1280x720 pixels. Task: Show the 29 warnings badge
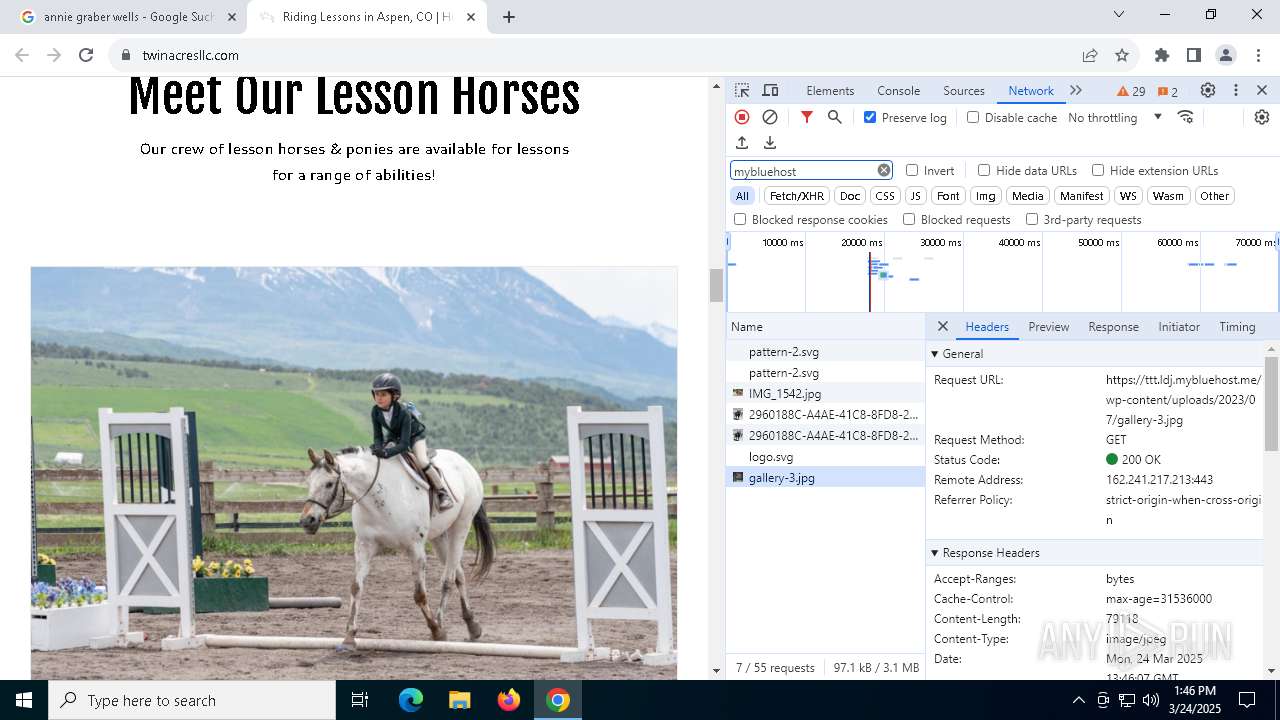[x=1131, y=91]
